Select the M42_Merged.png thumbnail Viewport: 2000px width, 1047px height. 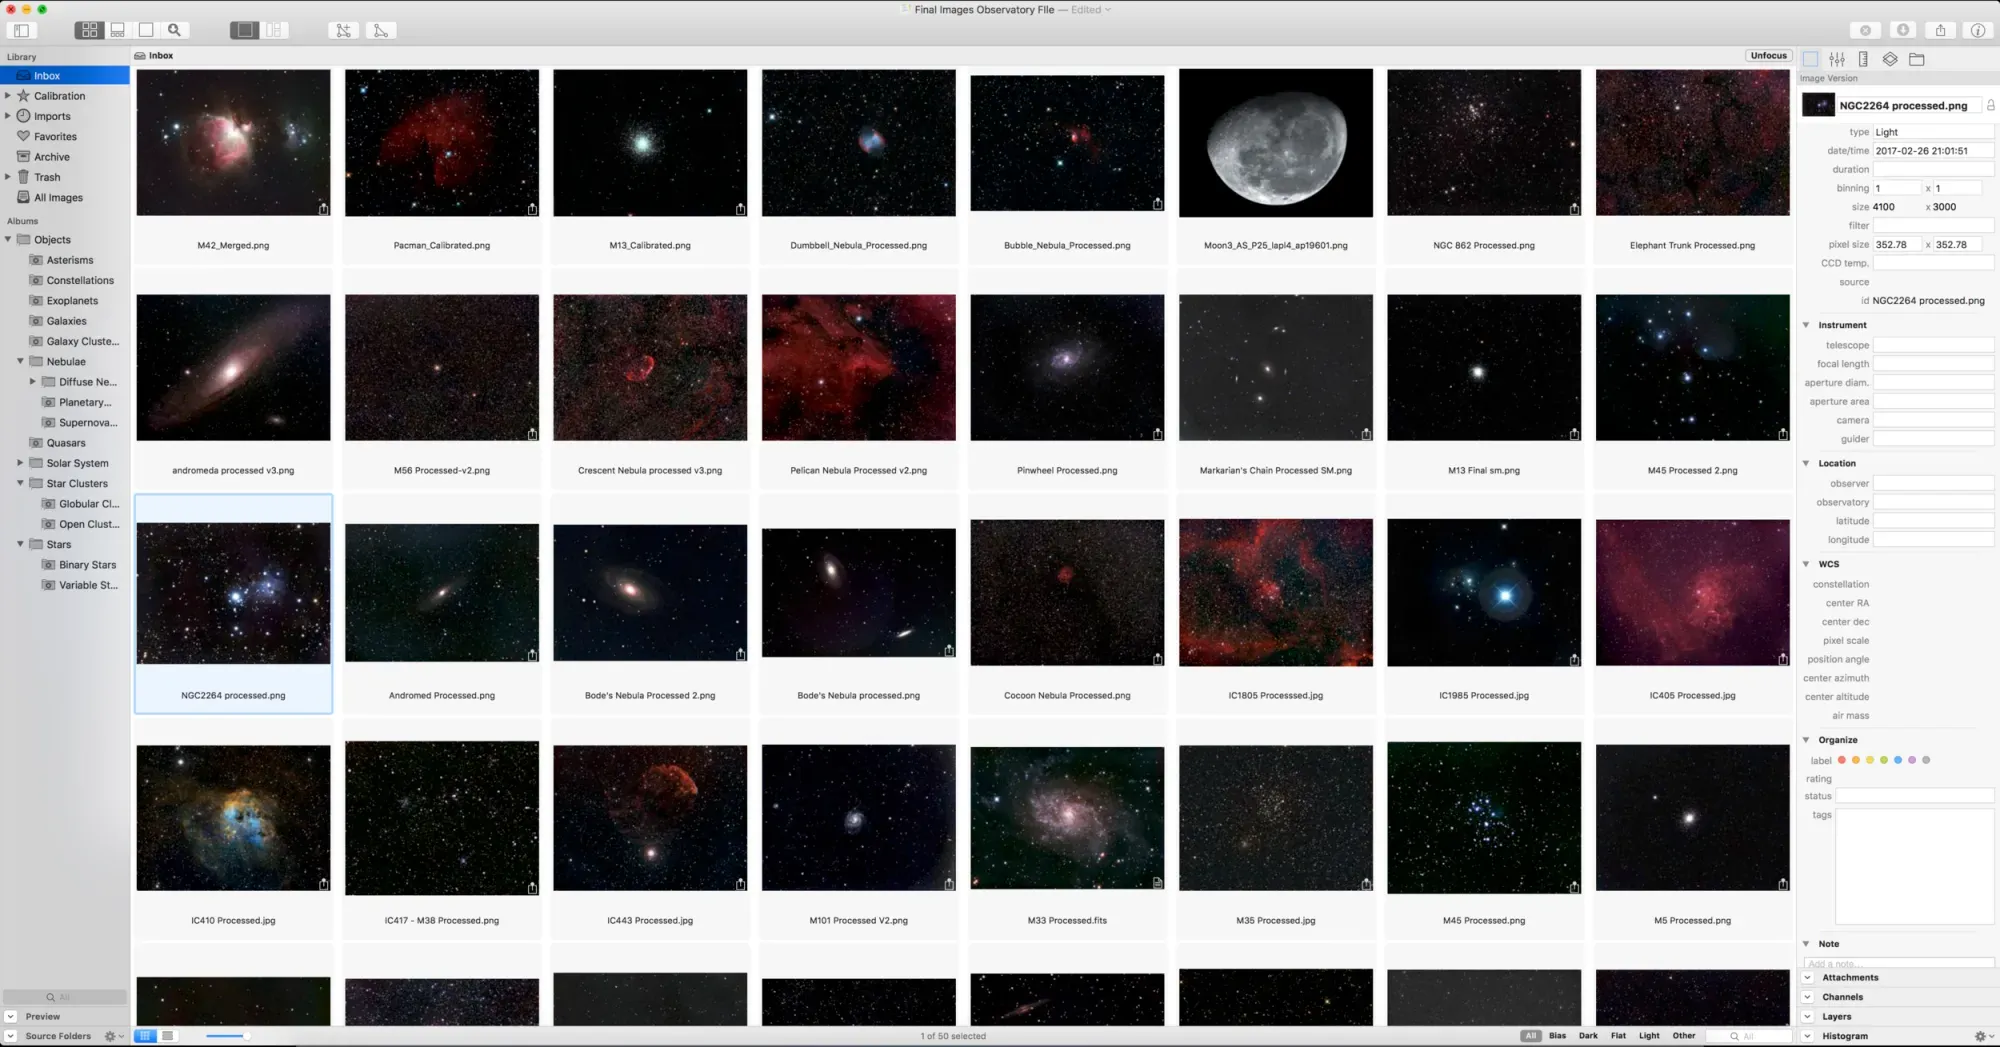[x=233, y=142]
